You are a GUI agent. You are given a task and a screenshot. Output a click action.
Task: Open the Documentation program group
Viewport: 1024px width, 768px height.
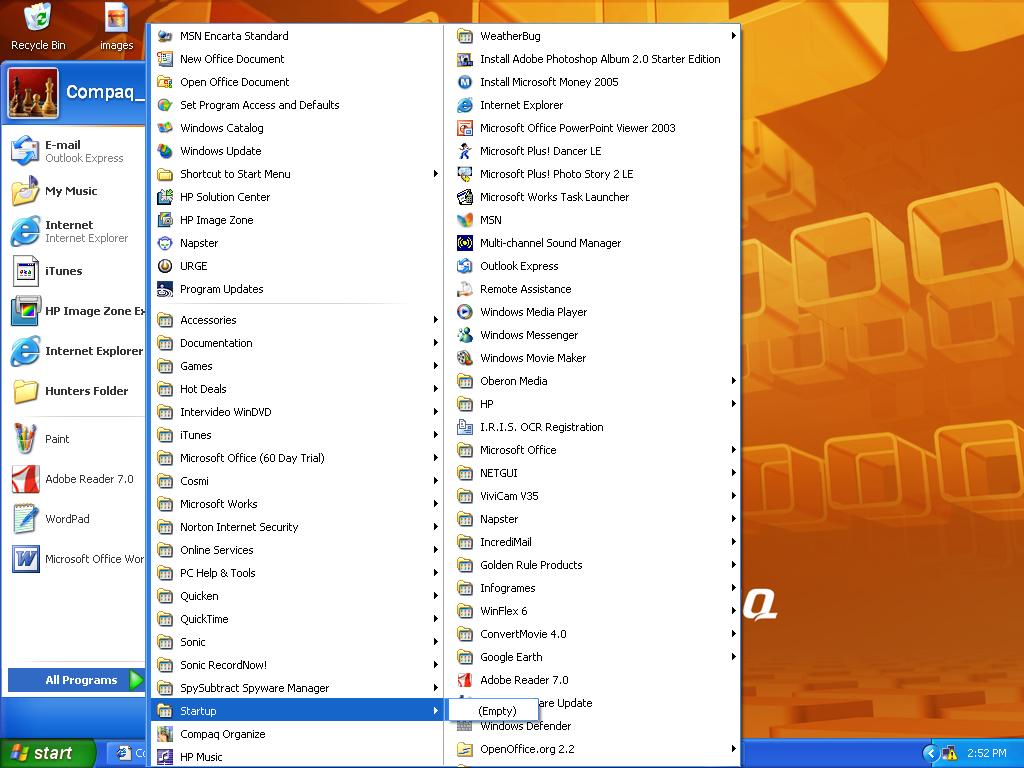(x=297, y=343)
